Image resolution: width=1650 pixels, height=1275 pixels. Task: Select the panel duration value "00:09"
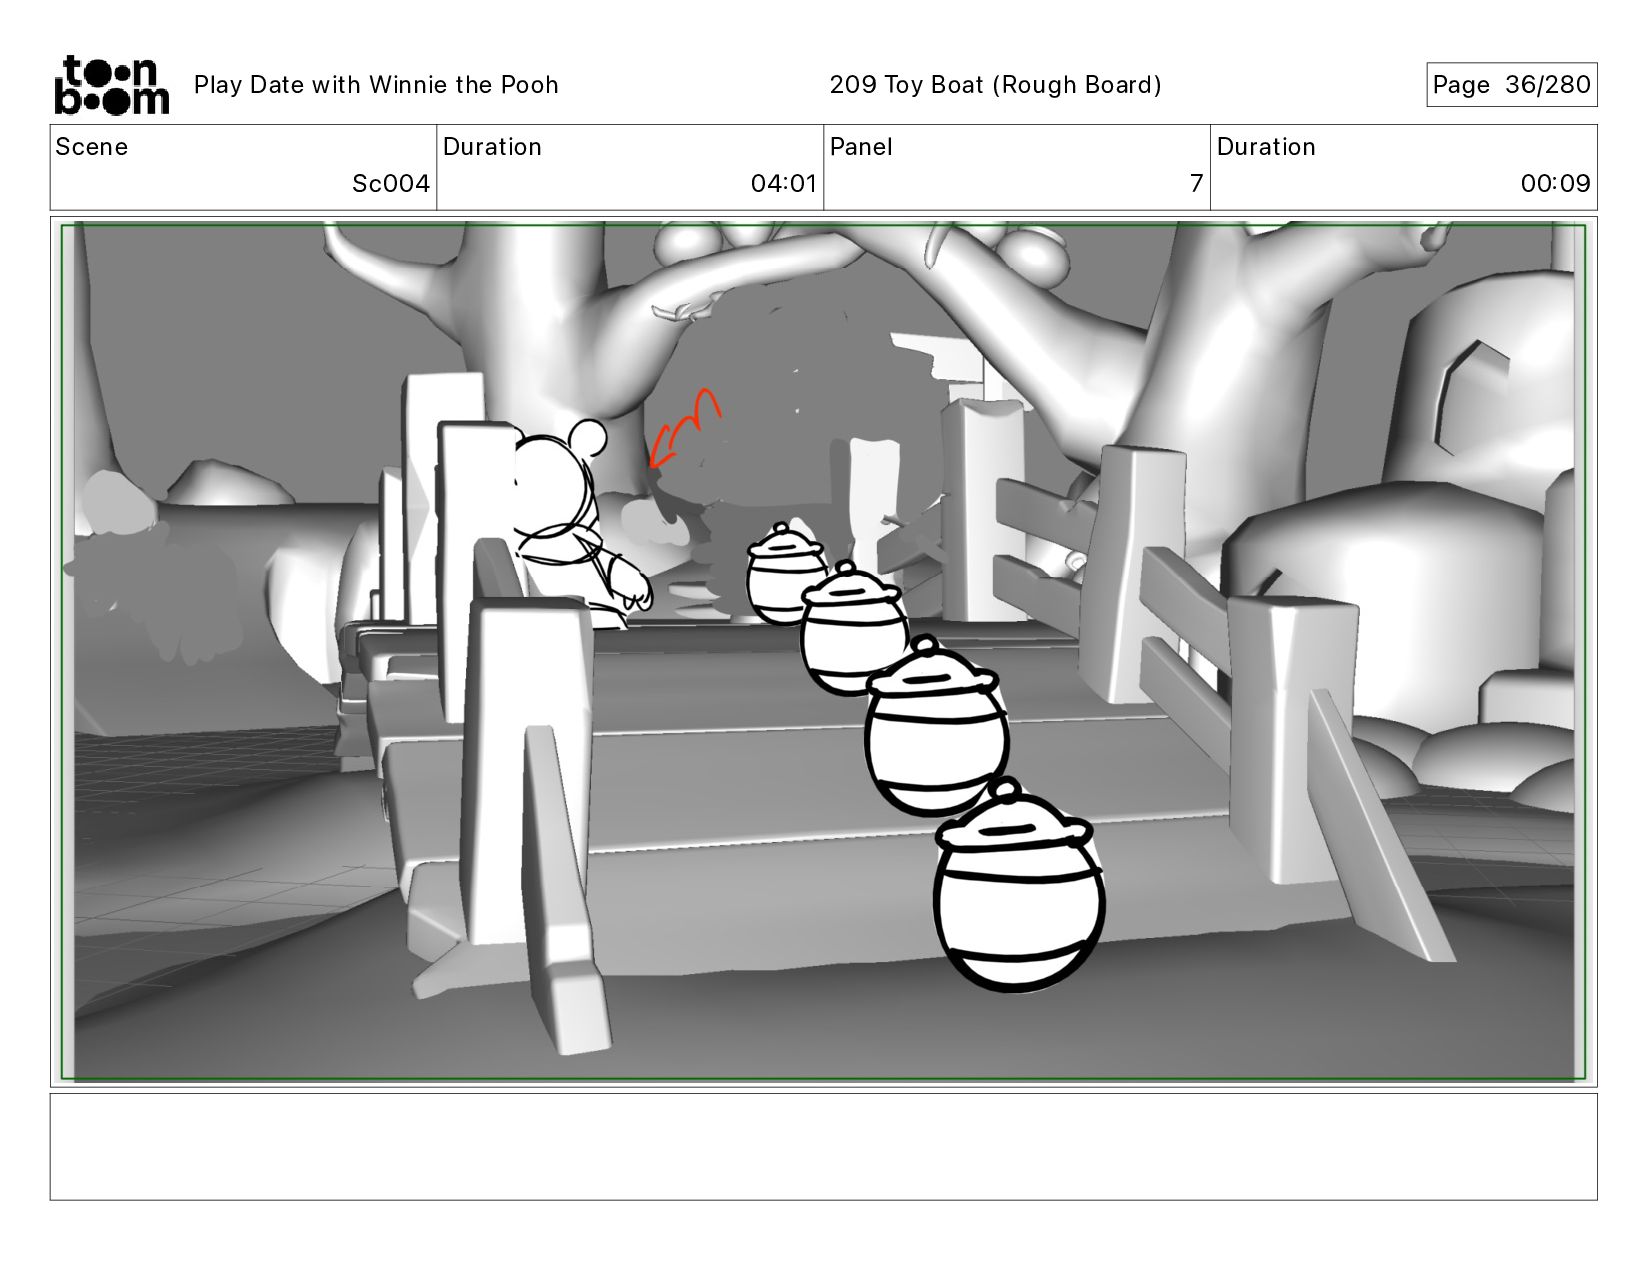tap(1555, 184)
